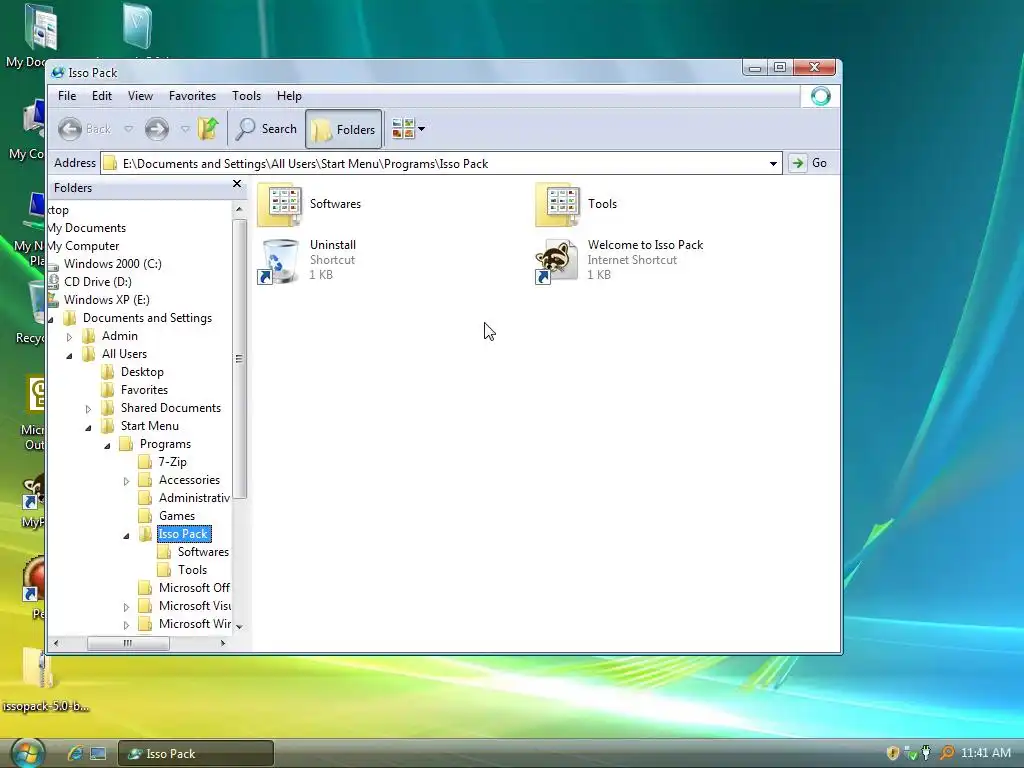Expand the Shared Documents node

coord(88,409)
